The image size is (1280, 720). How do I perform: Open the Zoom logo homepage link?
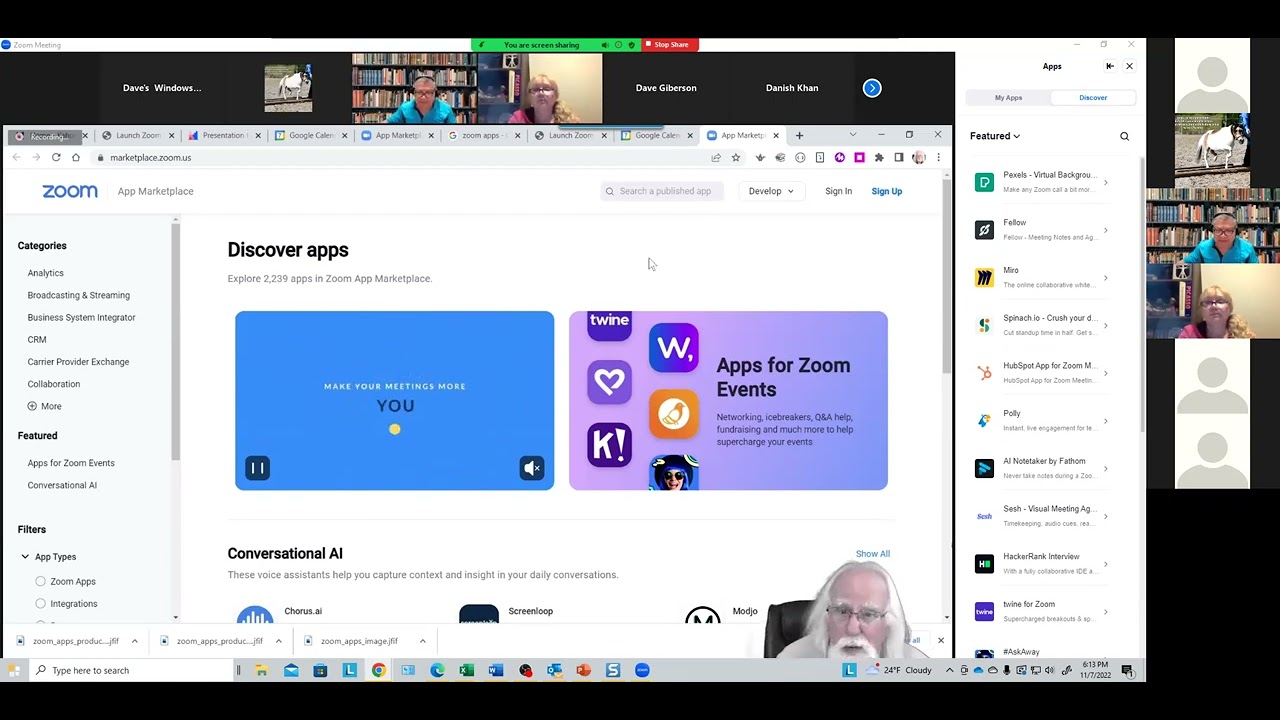tap(70, 191)
